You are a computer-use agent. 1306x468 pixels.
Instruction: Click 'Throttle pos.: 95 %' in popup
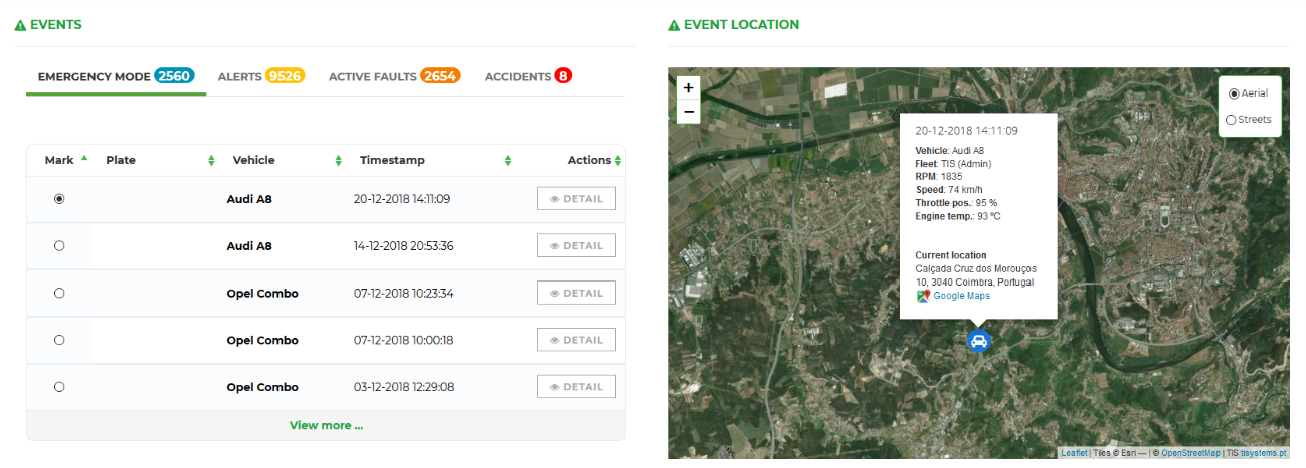click(956, 202)
